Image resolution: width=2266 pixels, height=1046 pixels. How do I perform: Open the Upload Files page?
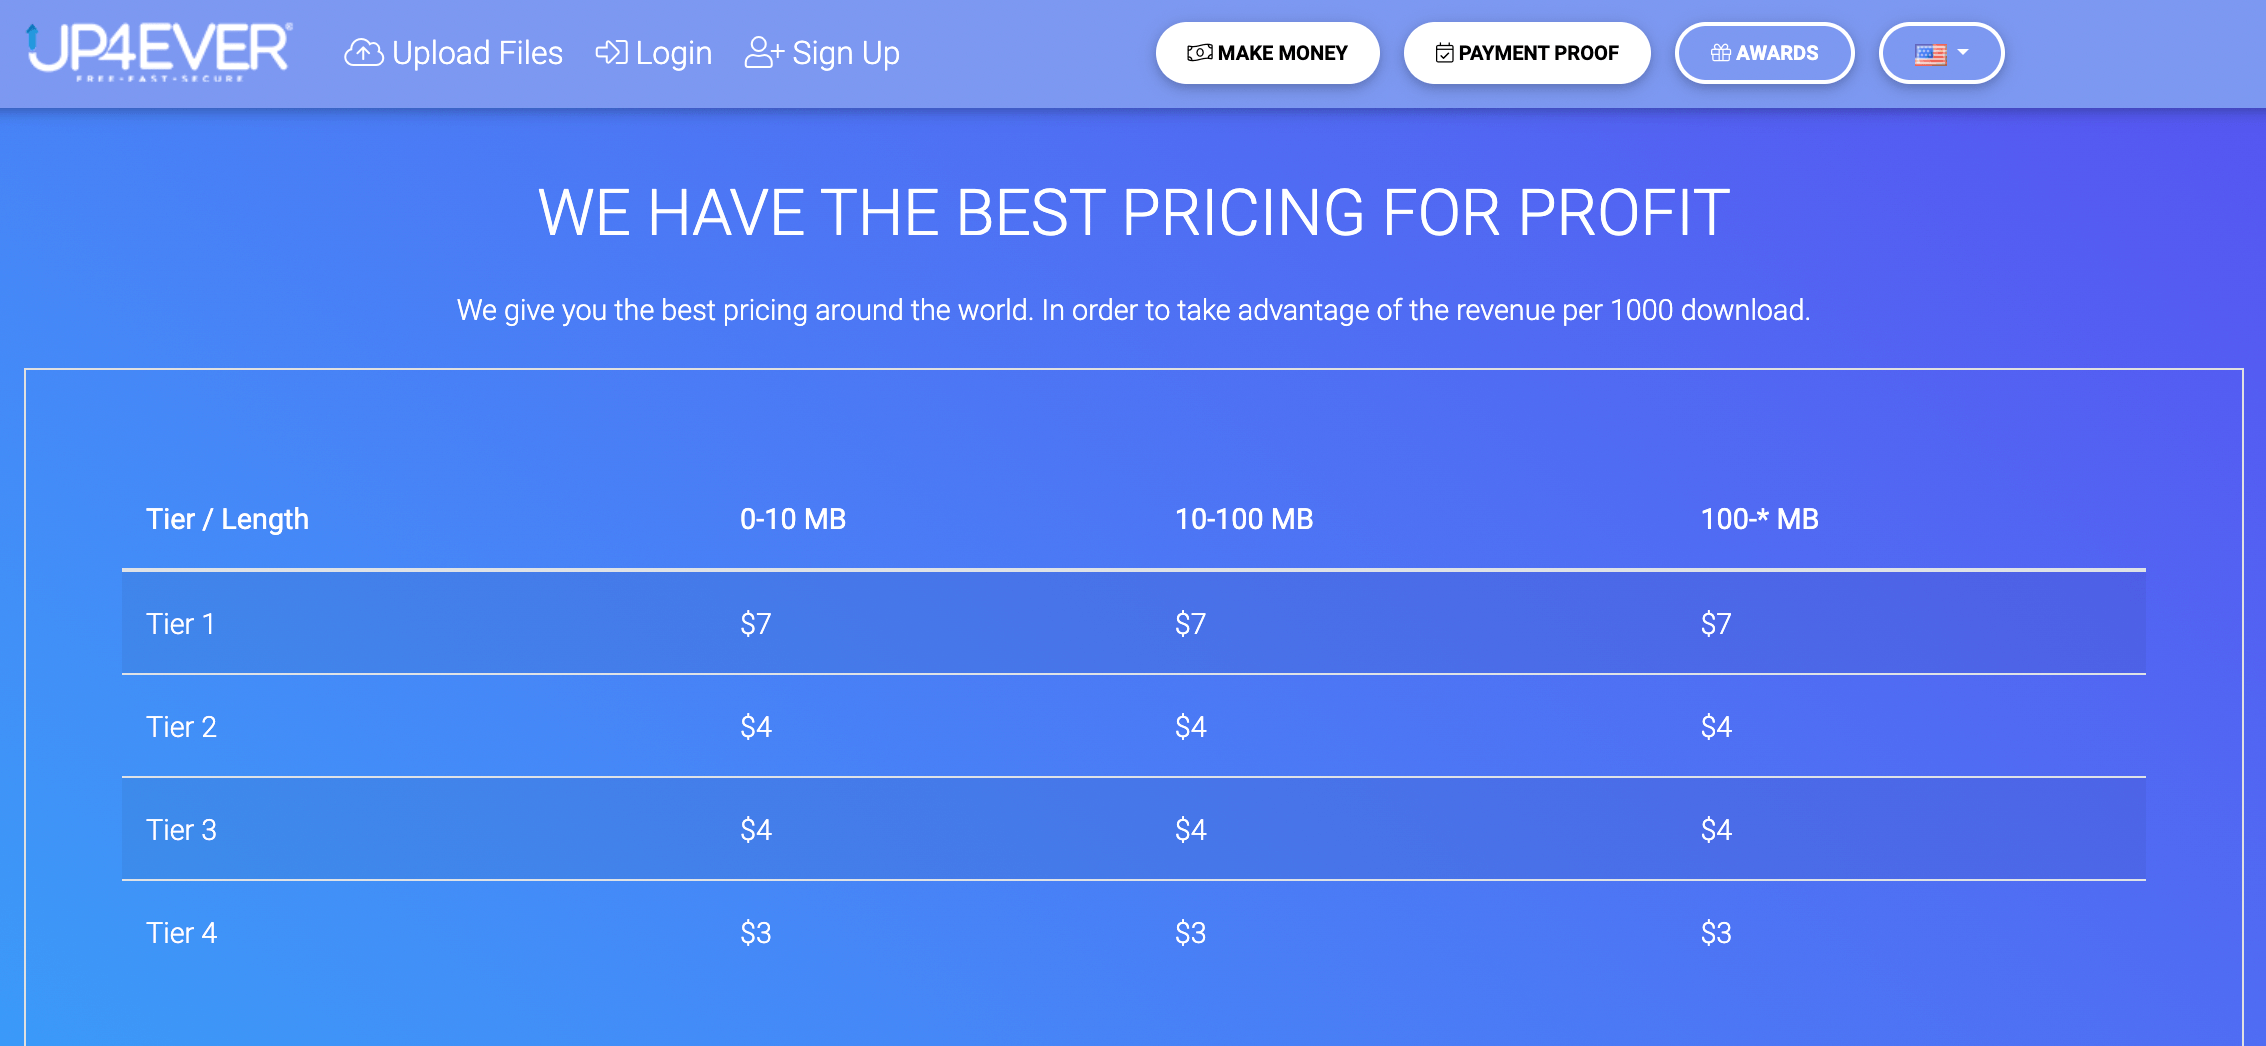pyautogui.click(x=477, y=53)
